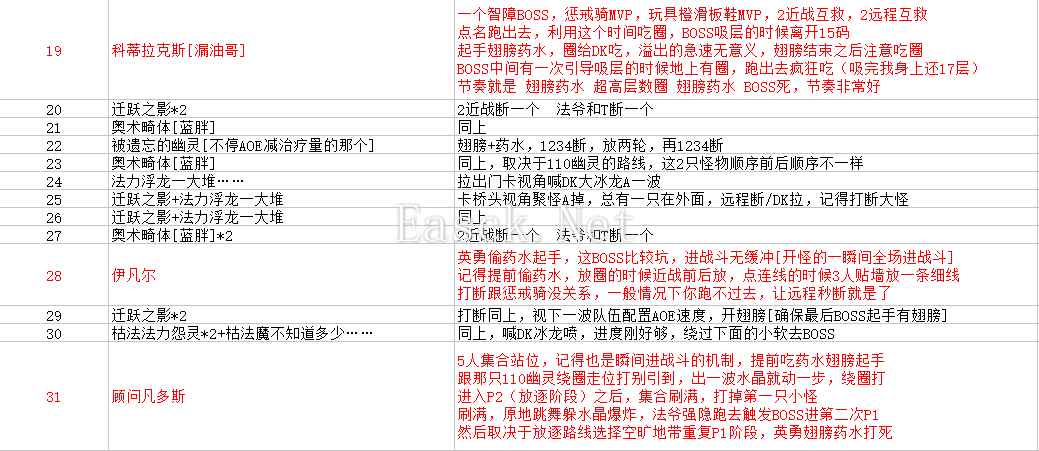Click the line starting "5人集合站位，记得也是瞬间"
Screen dimensions: 1039x451
point(671,361)
